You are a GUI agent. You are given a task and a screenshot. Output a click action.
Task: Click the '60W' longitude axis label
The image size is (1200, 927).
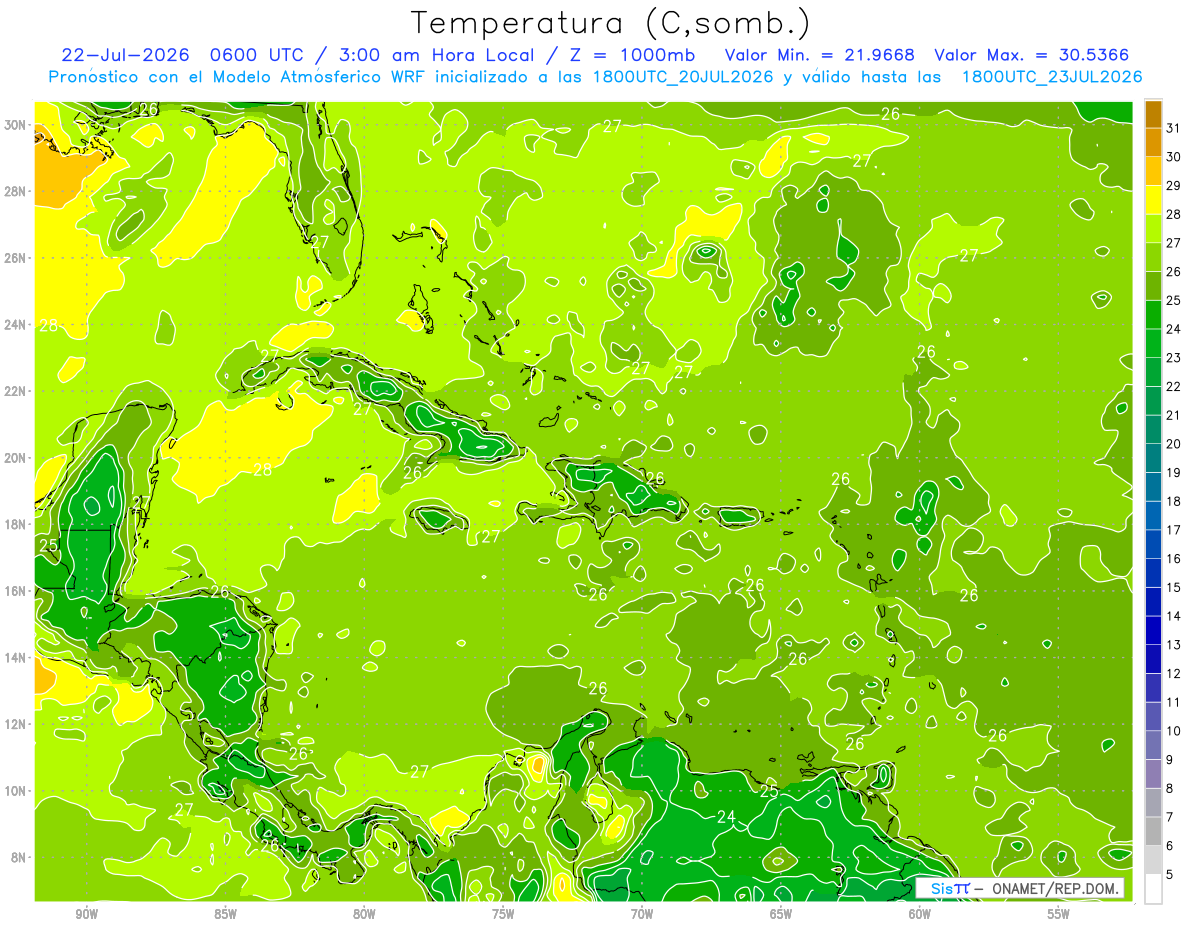tap(920, 914)
